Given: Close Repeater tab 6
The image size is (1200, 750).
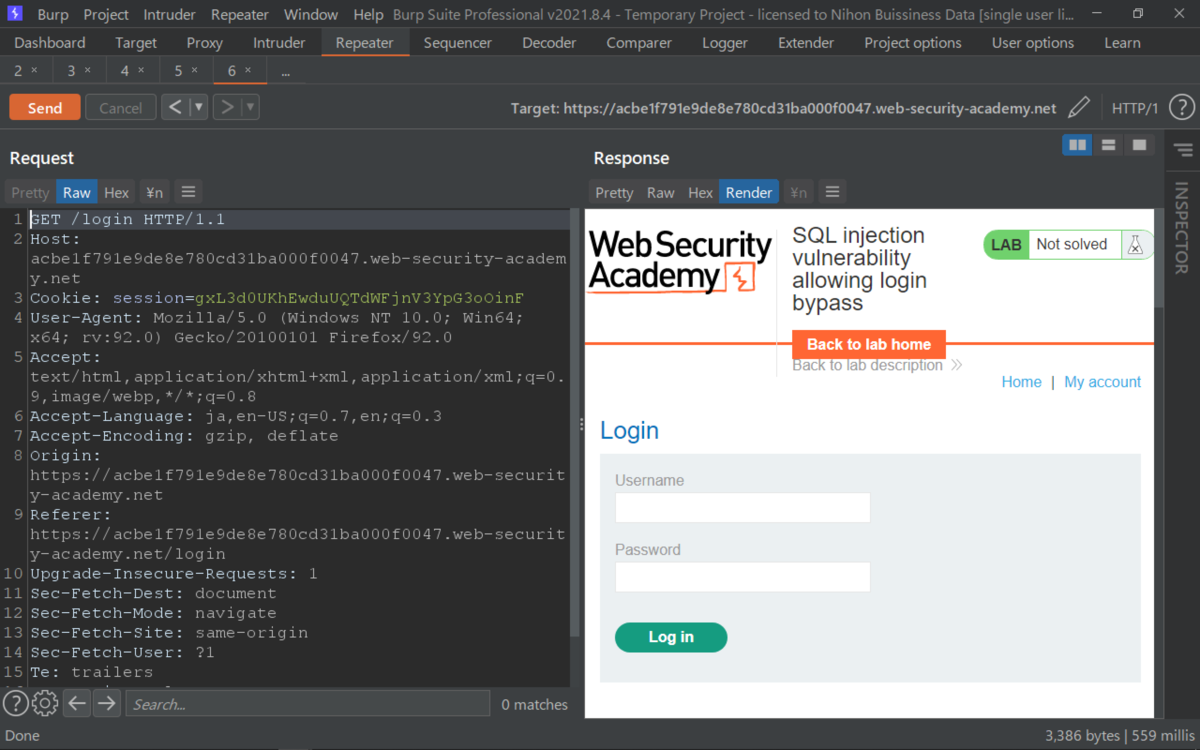Looking at the screenshot, I should (248, 71).
